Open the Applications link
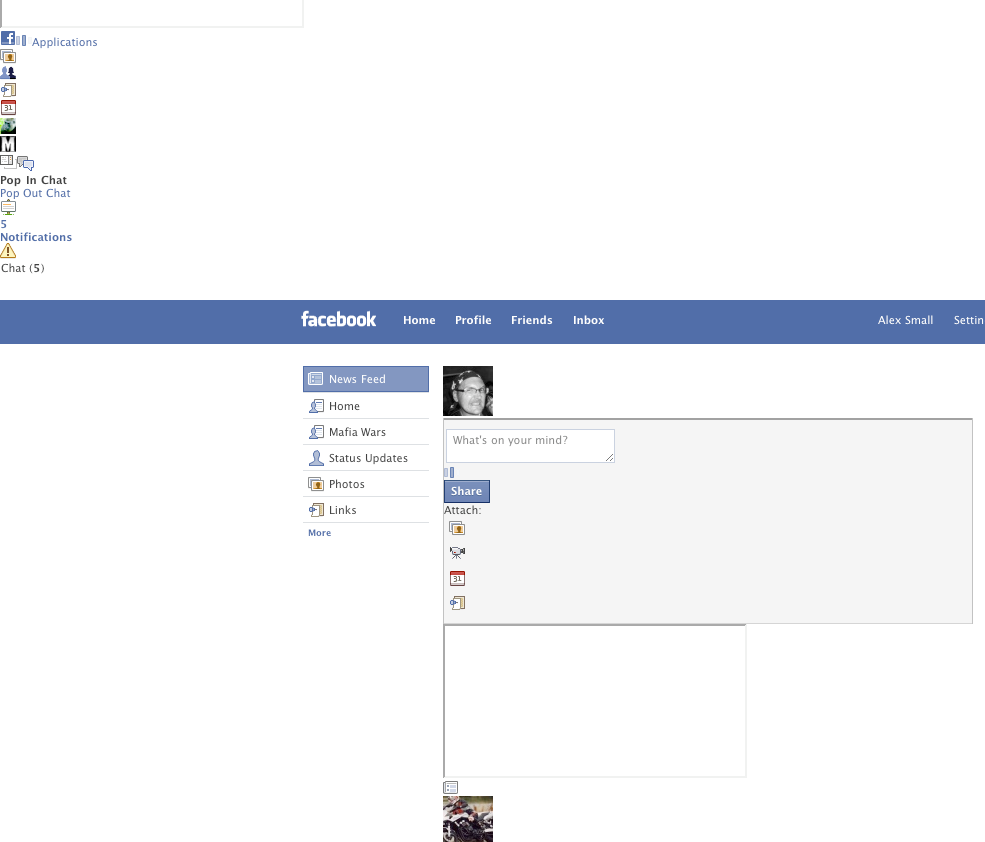The height and width of the screenshot is (842, 985). click(65, 42)
